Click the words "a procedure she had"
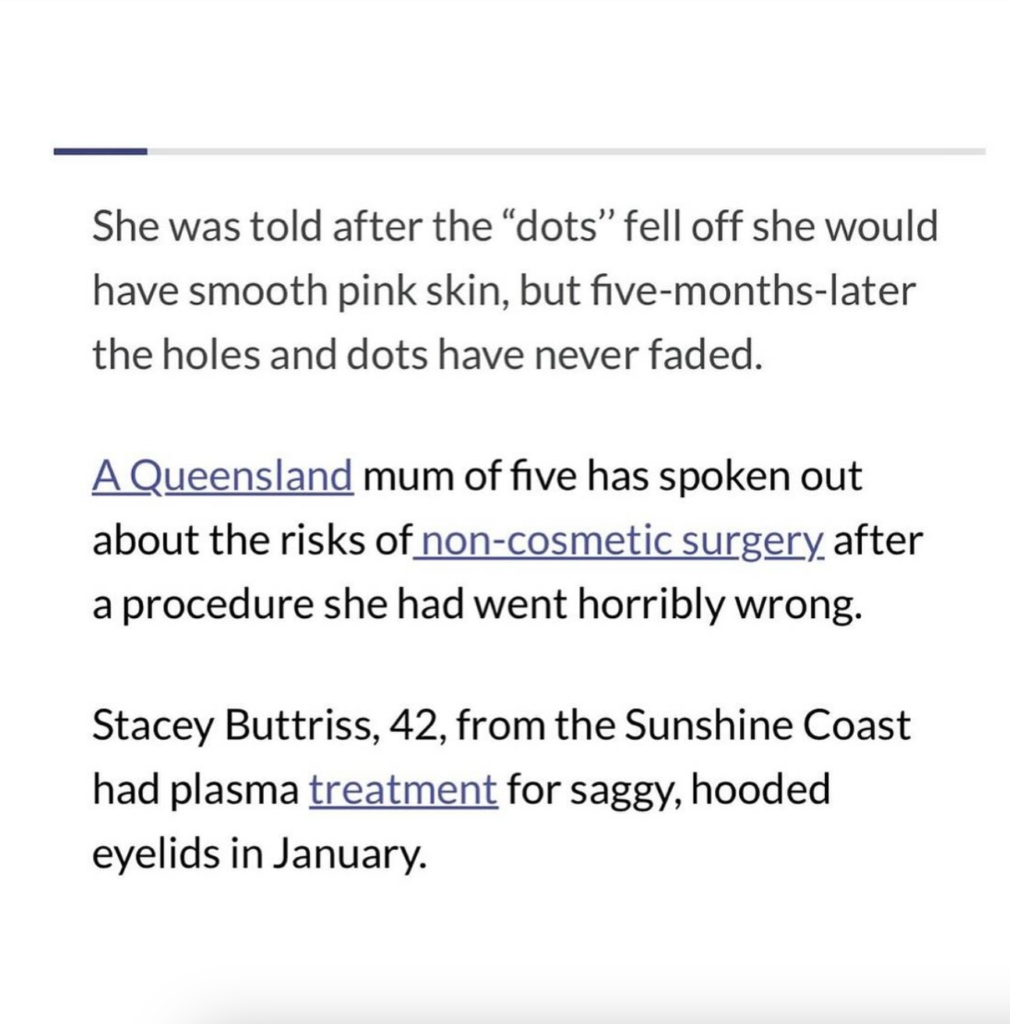The height and width of the screenshot is (1024, 1010). 279,605
